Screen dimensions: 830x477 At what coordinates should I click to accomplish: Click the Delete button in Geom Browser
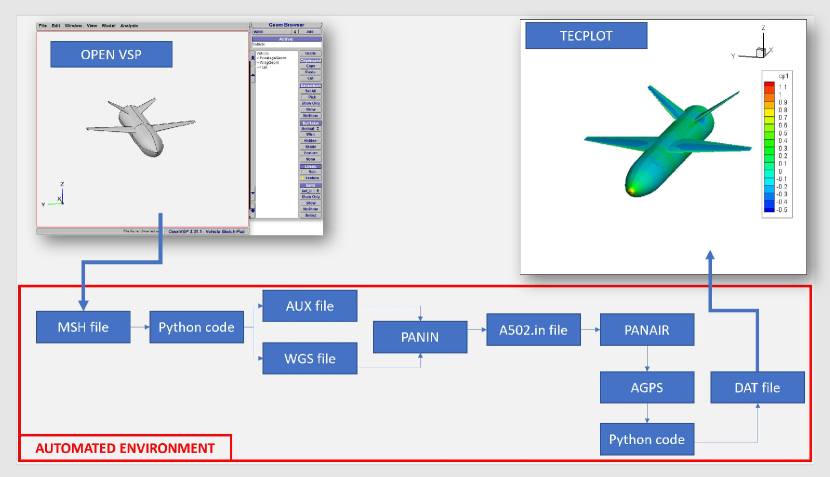(310, 53)
